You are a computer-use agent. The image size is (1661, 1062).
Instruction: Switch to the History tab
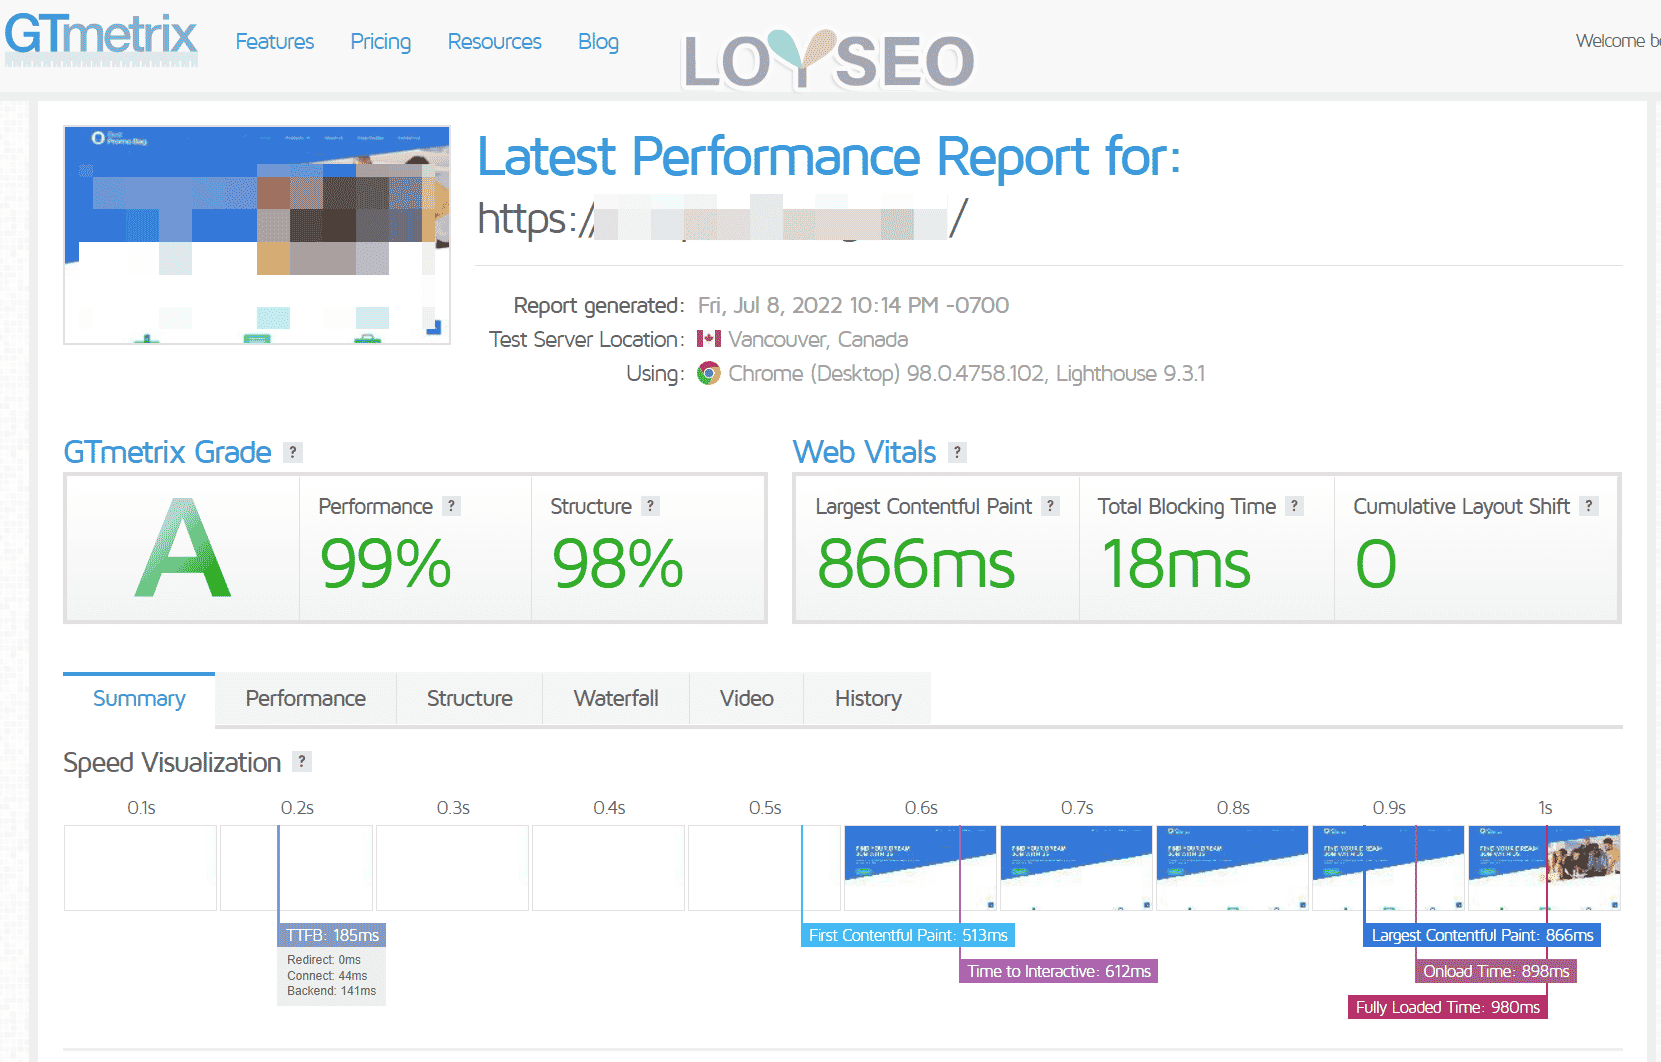pyautogui.click(x=868, y=698)
